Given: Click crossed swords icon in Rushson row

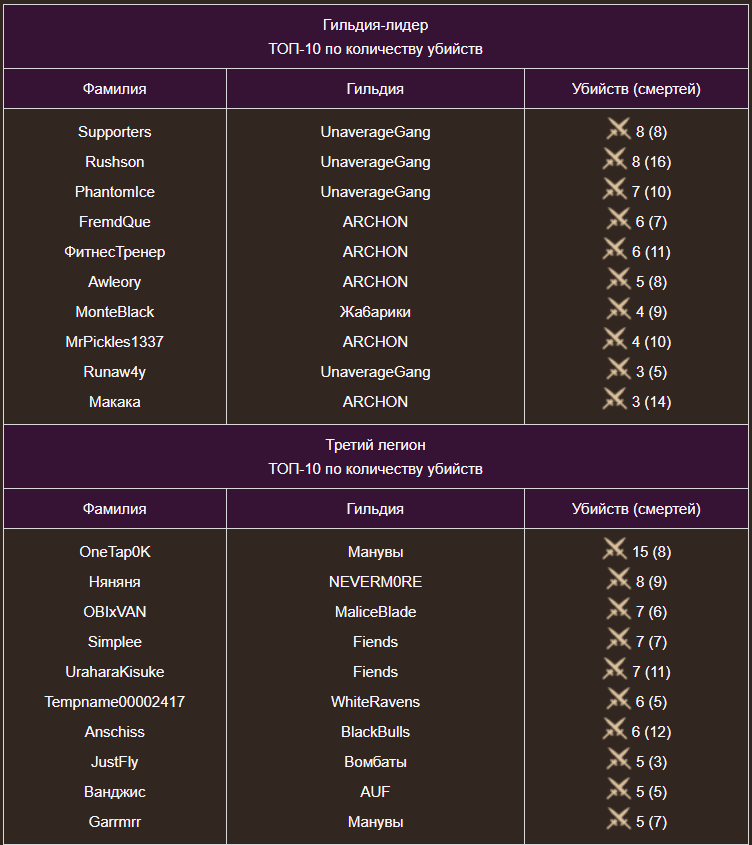Looking at the screenshot, I should (x=614, y=160).
